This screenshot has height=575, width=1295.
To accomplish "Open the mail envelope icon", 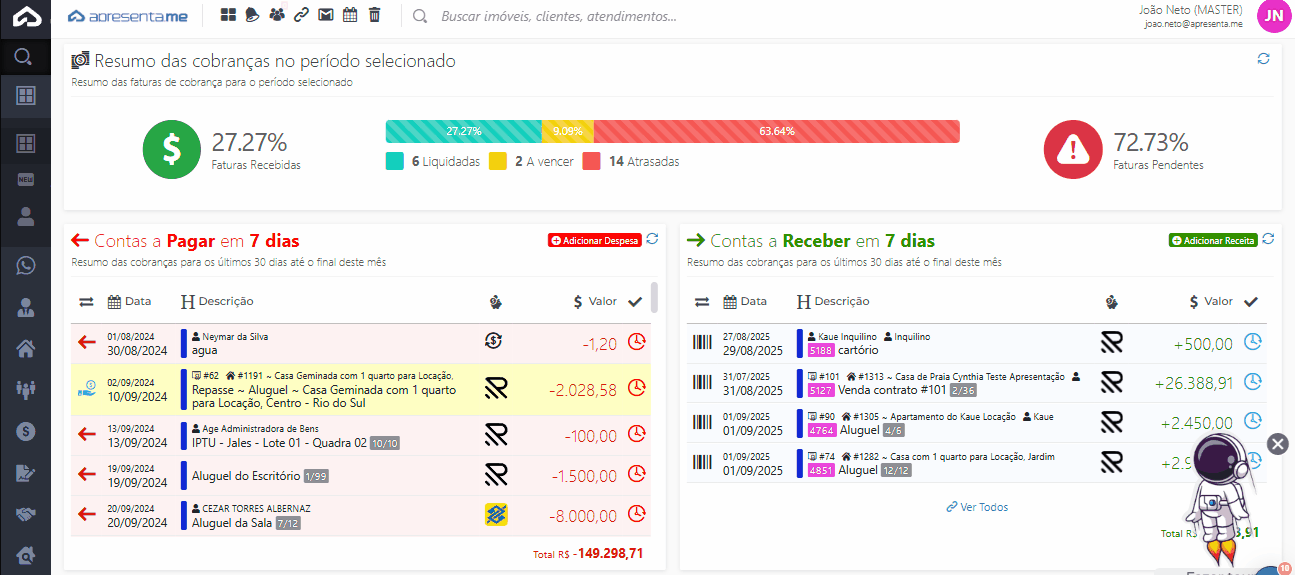I will (325, 15).
